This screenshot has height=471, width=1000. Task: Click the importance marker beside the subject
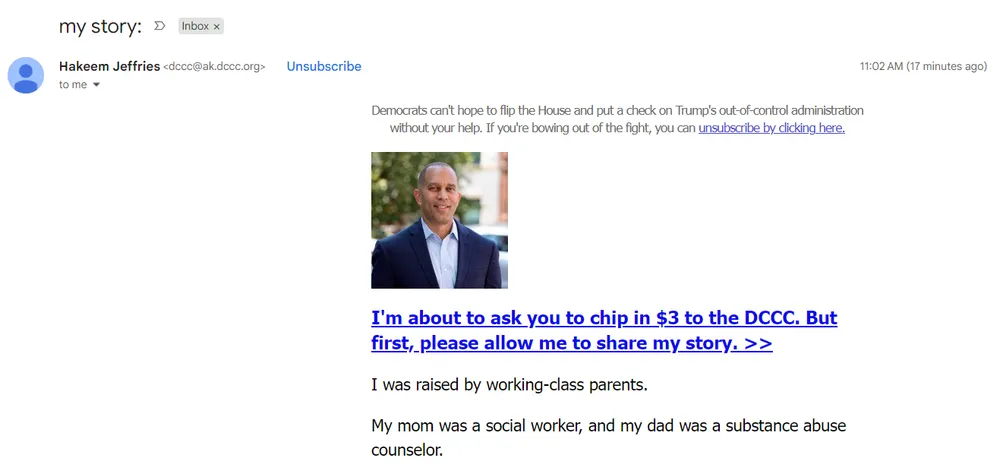pyautogui.click(x=160, y=26)
